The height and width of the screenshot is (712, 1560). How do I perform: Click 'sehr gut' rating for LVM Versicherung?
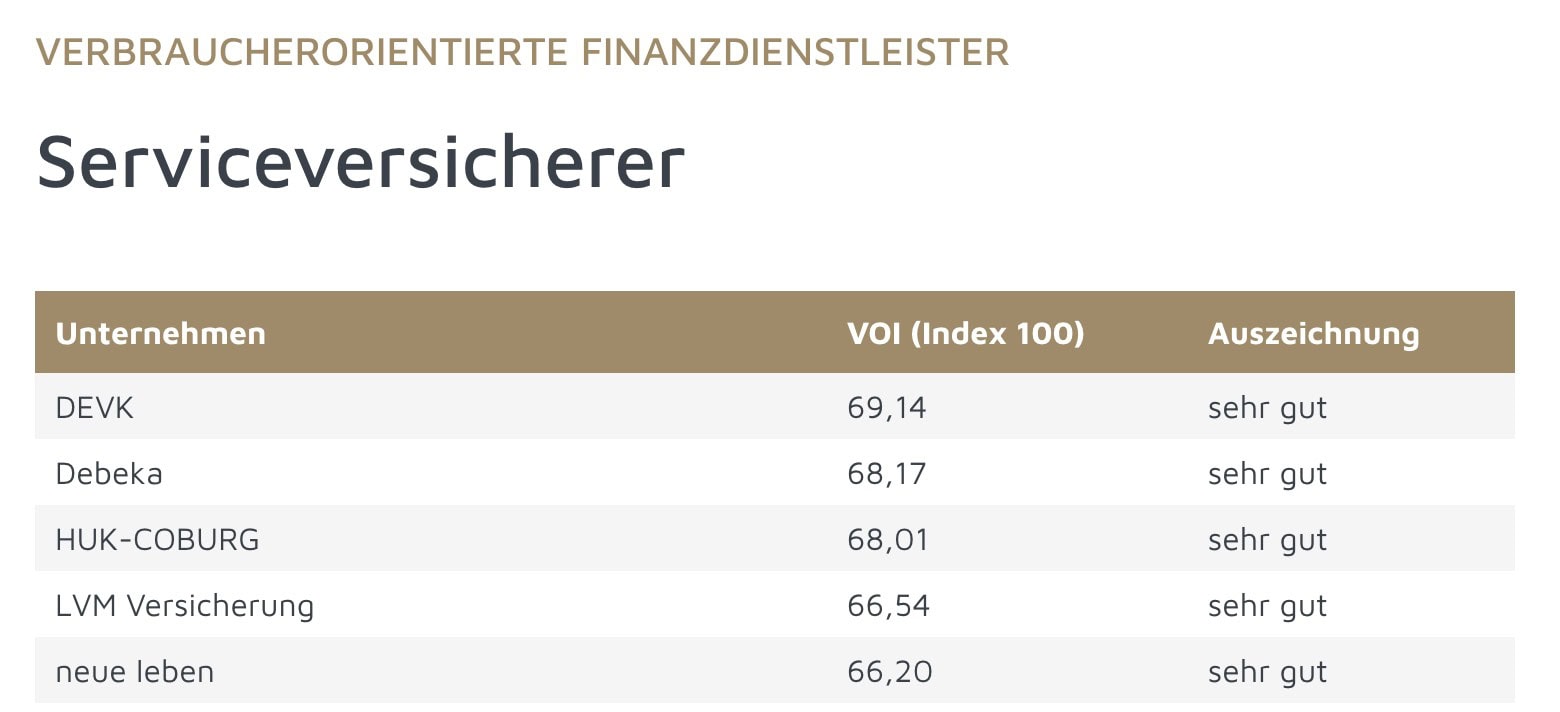[1267, 605]
